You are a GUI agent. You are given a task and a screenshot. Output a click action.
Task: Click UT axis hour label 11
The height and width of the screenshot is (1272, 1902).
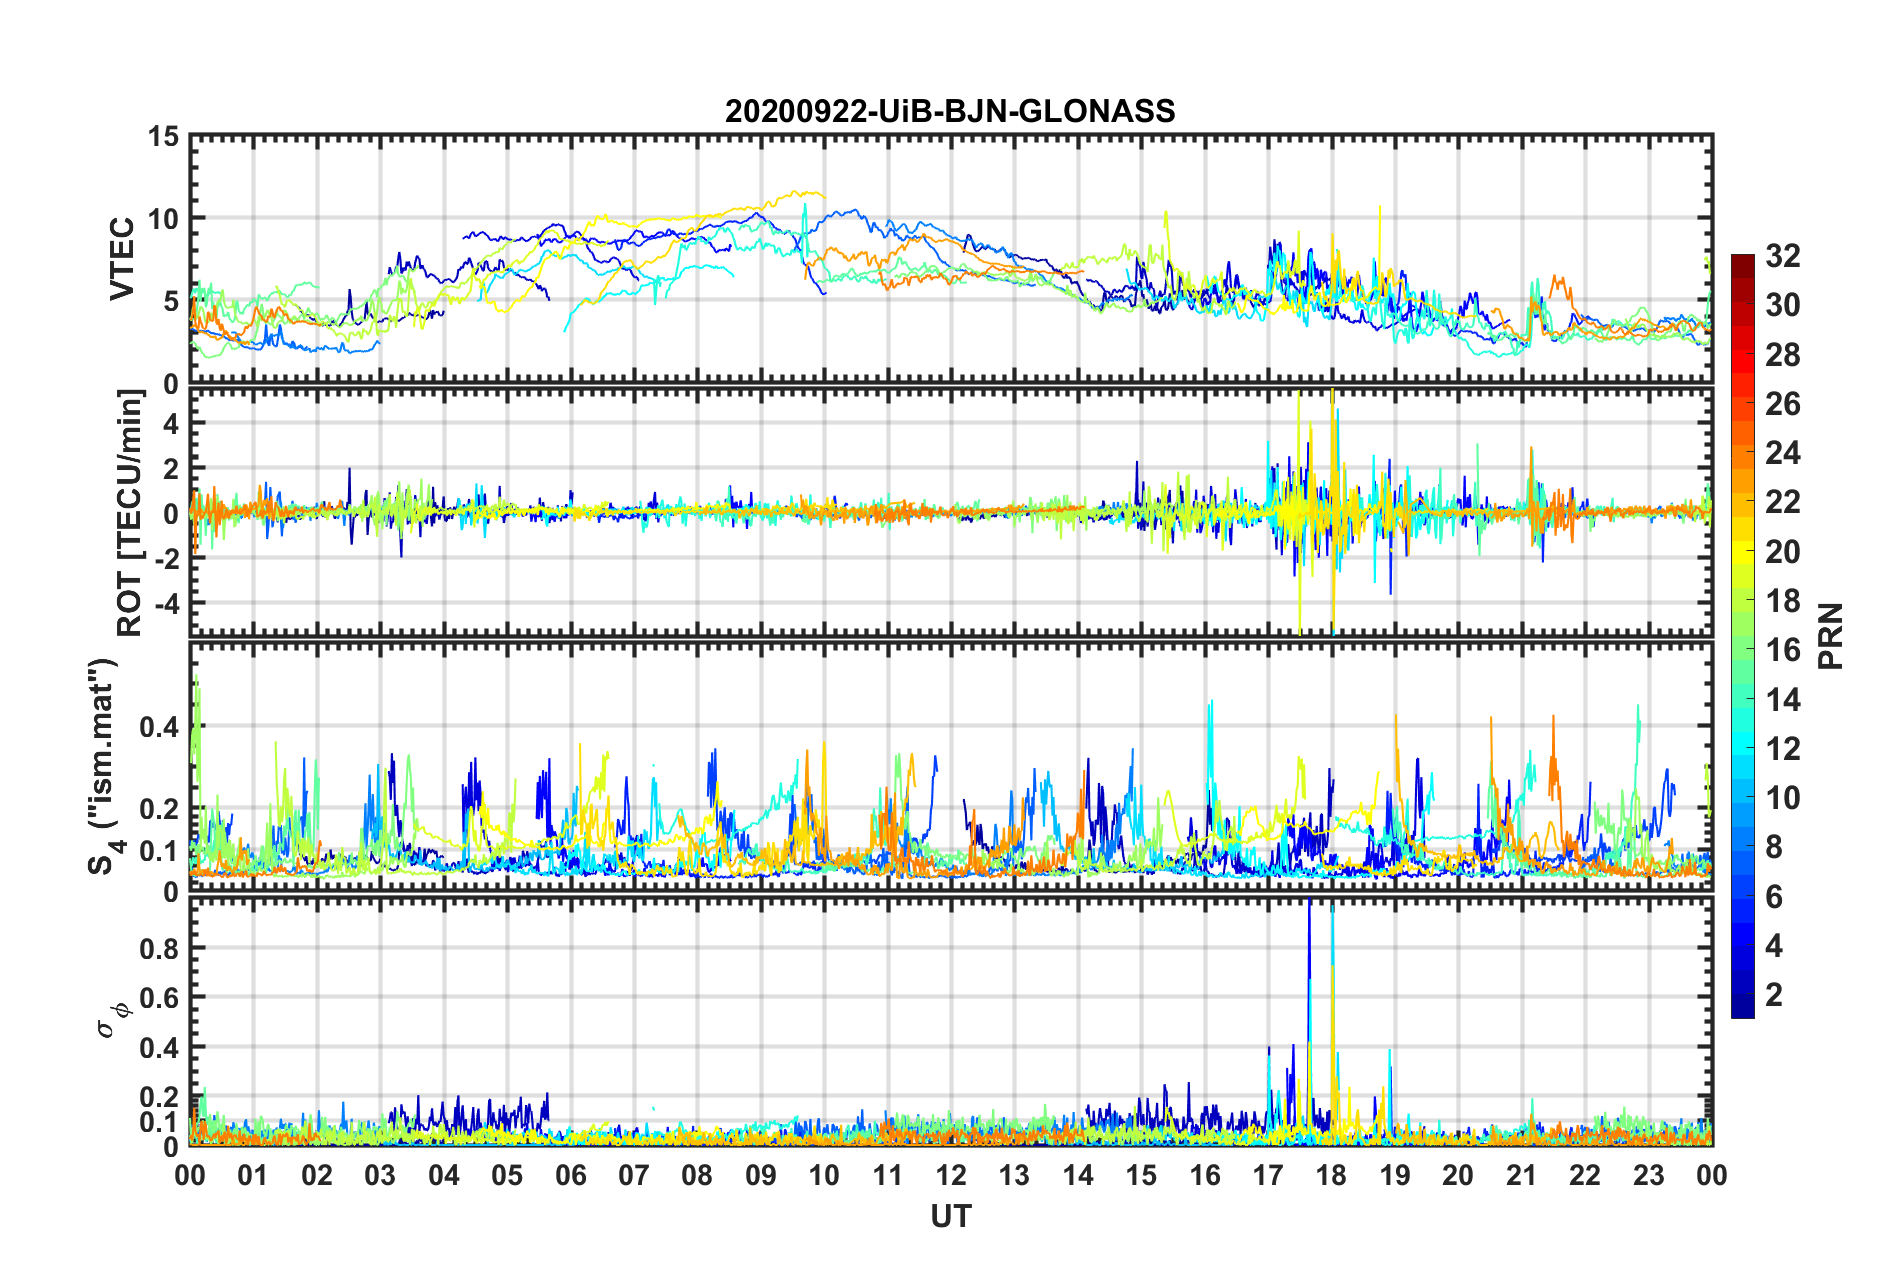(888, 1176)
